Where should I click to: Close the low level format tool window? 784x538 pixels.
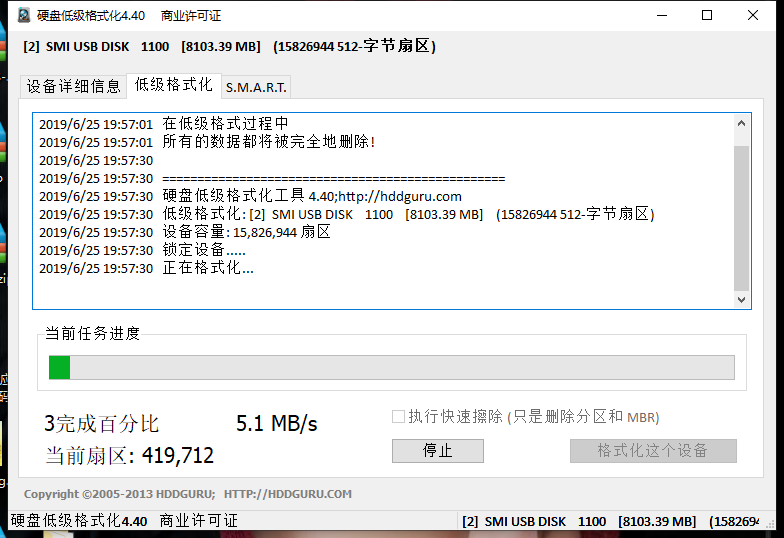(754, 15)
